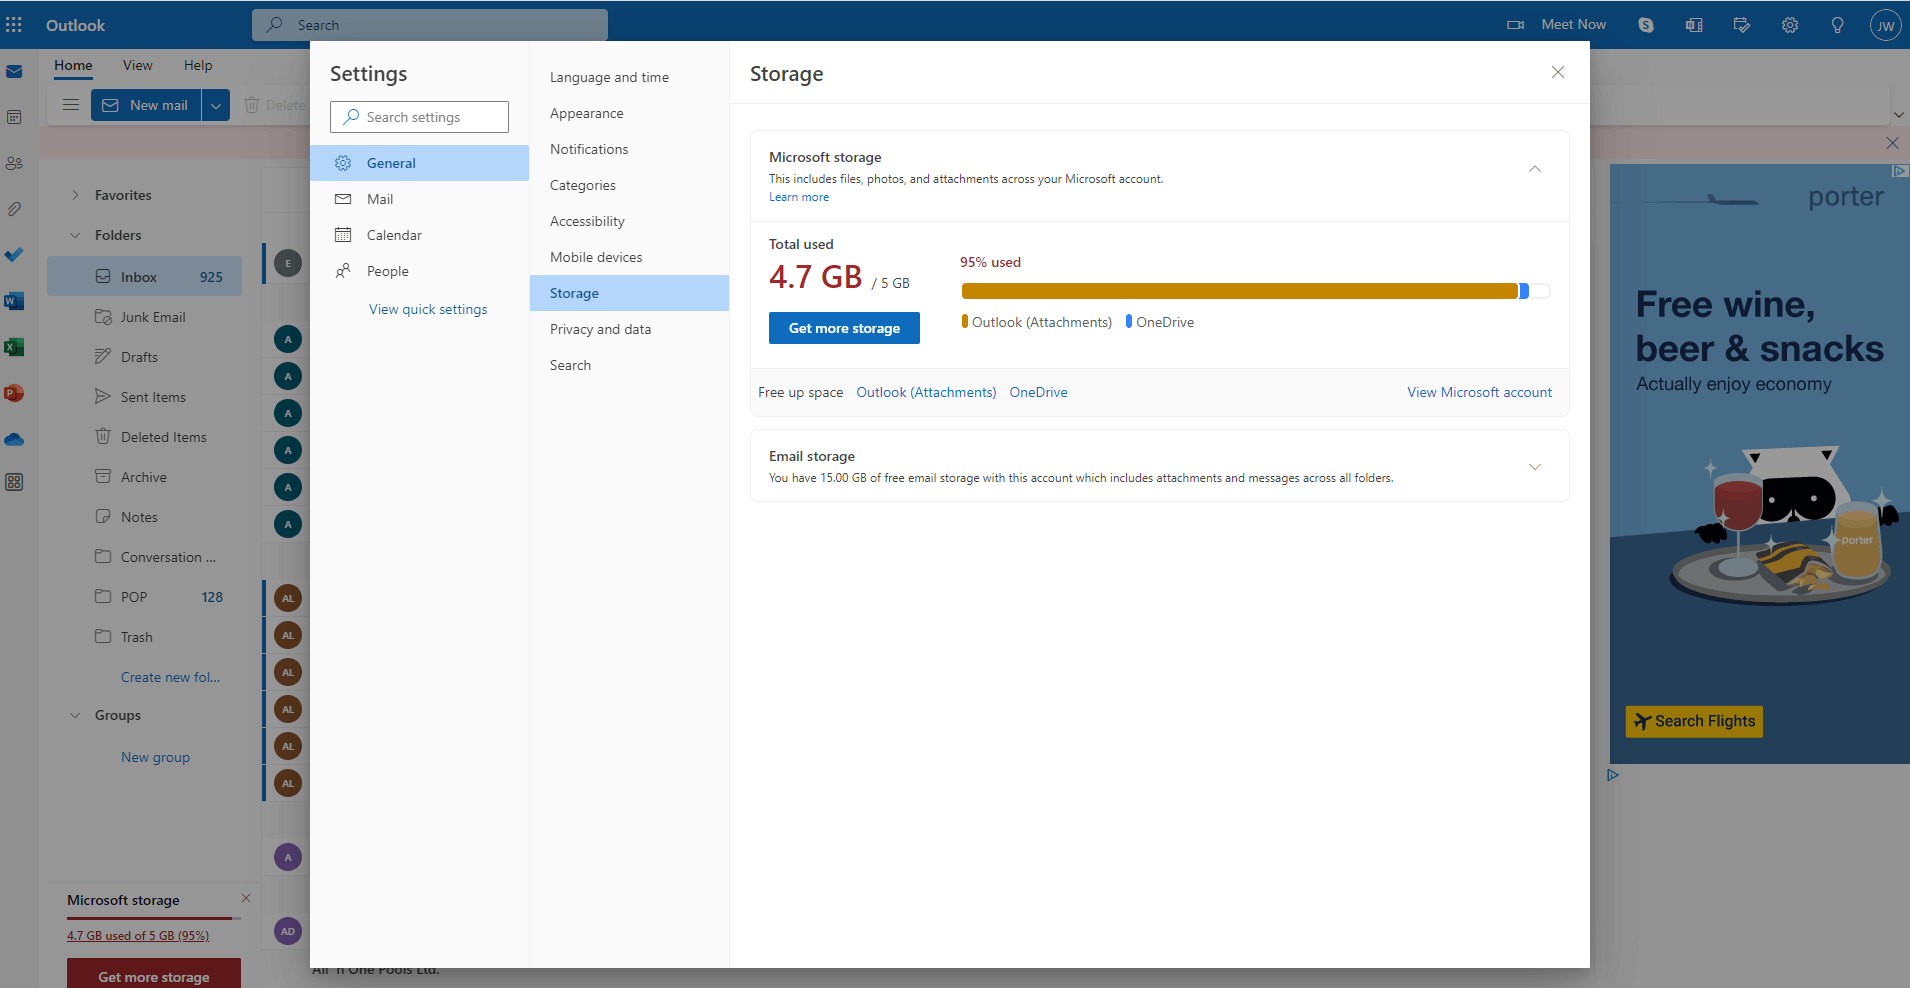Viewport: 1910px width, 988px height.
Task: Expand the ribbon chevron at right
Action: (1898, 115)
